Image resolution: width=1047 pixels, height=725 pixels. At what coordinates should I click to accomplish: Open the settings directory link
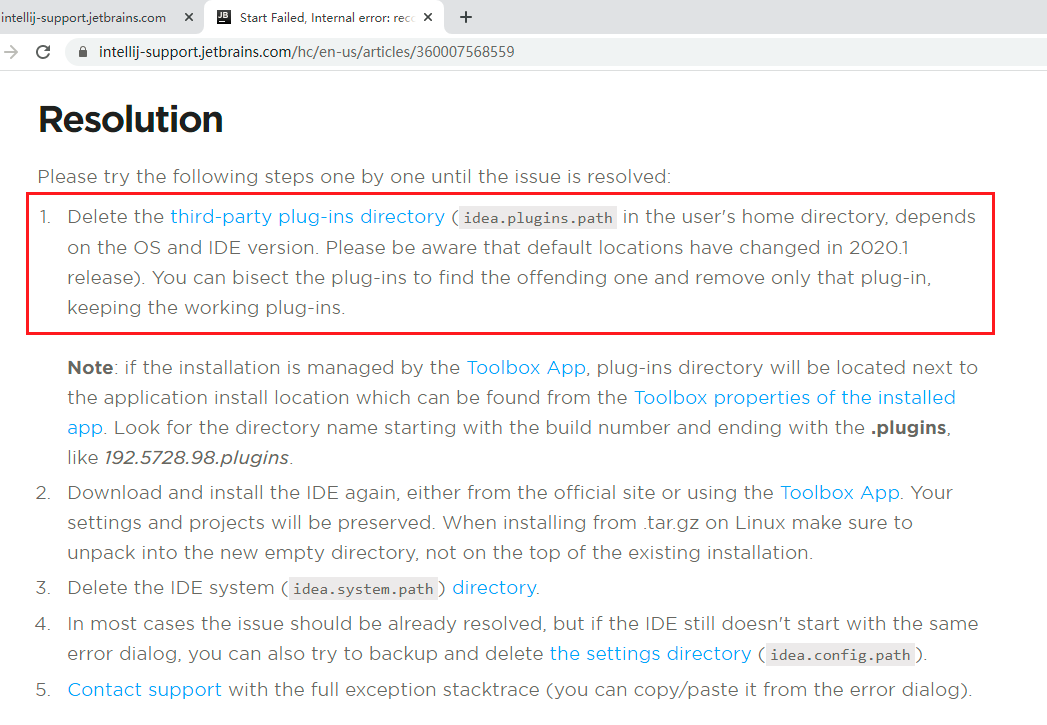click(650, 654)
